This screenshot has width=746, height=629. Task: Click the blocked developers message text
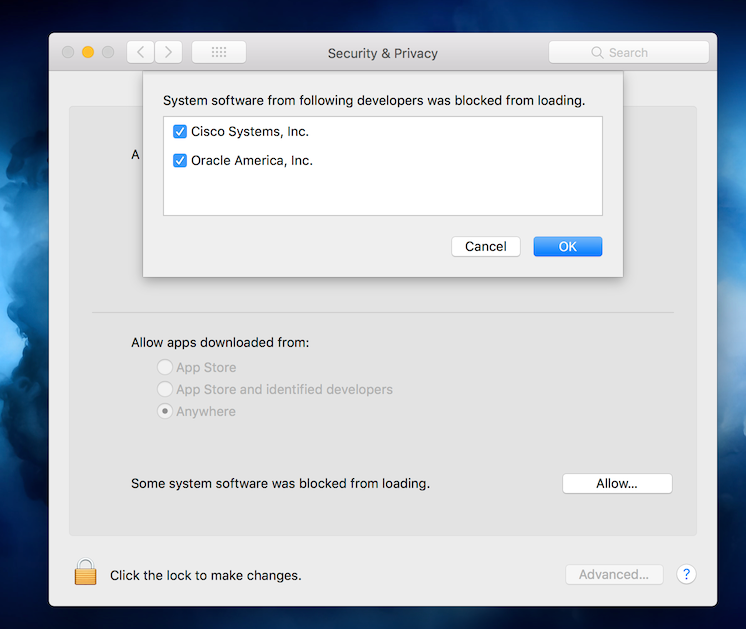point(374,100)
